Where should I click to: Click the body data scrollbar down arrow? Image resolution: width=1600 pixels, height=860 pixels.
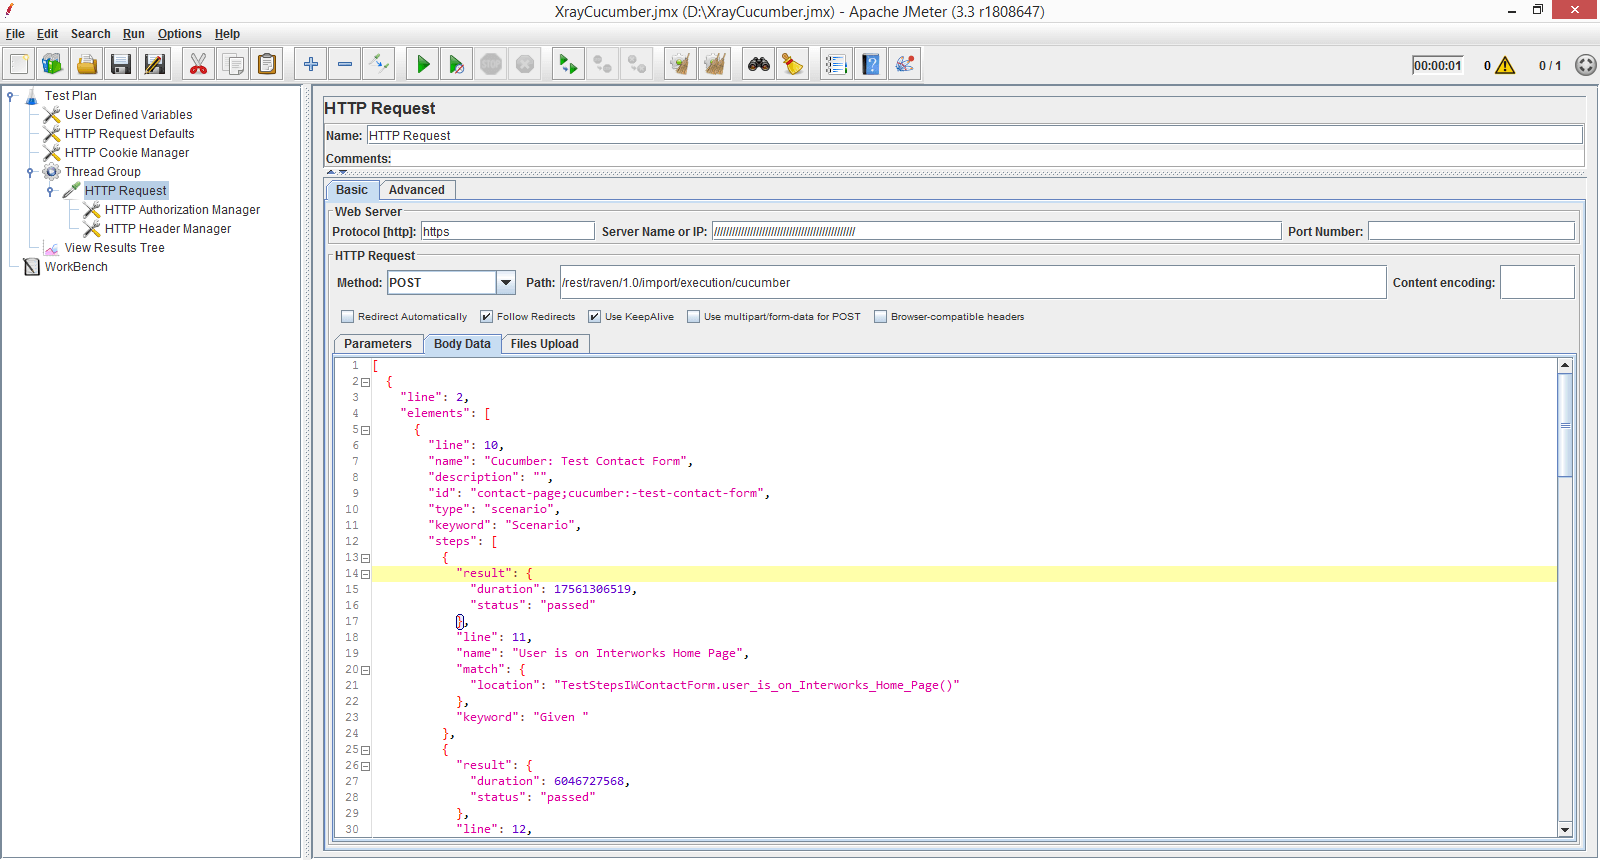[1565, 829]
